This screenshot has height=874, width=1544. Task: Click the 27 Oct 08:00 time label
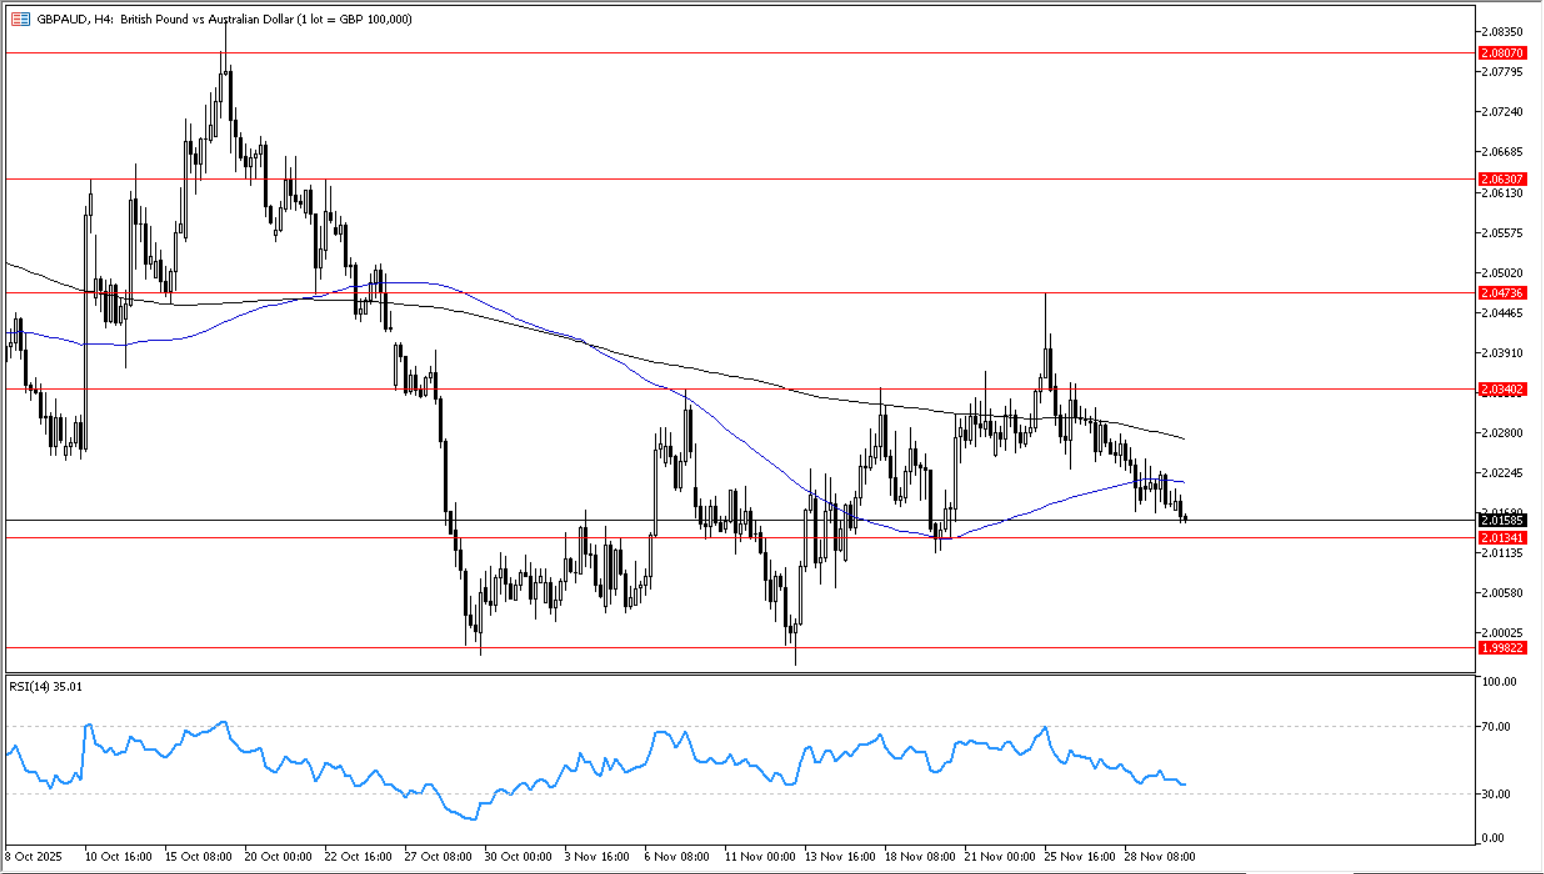[x=438, y=857]
